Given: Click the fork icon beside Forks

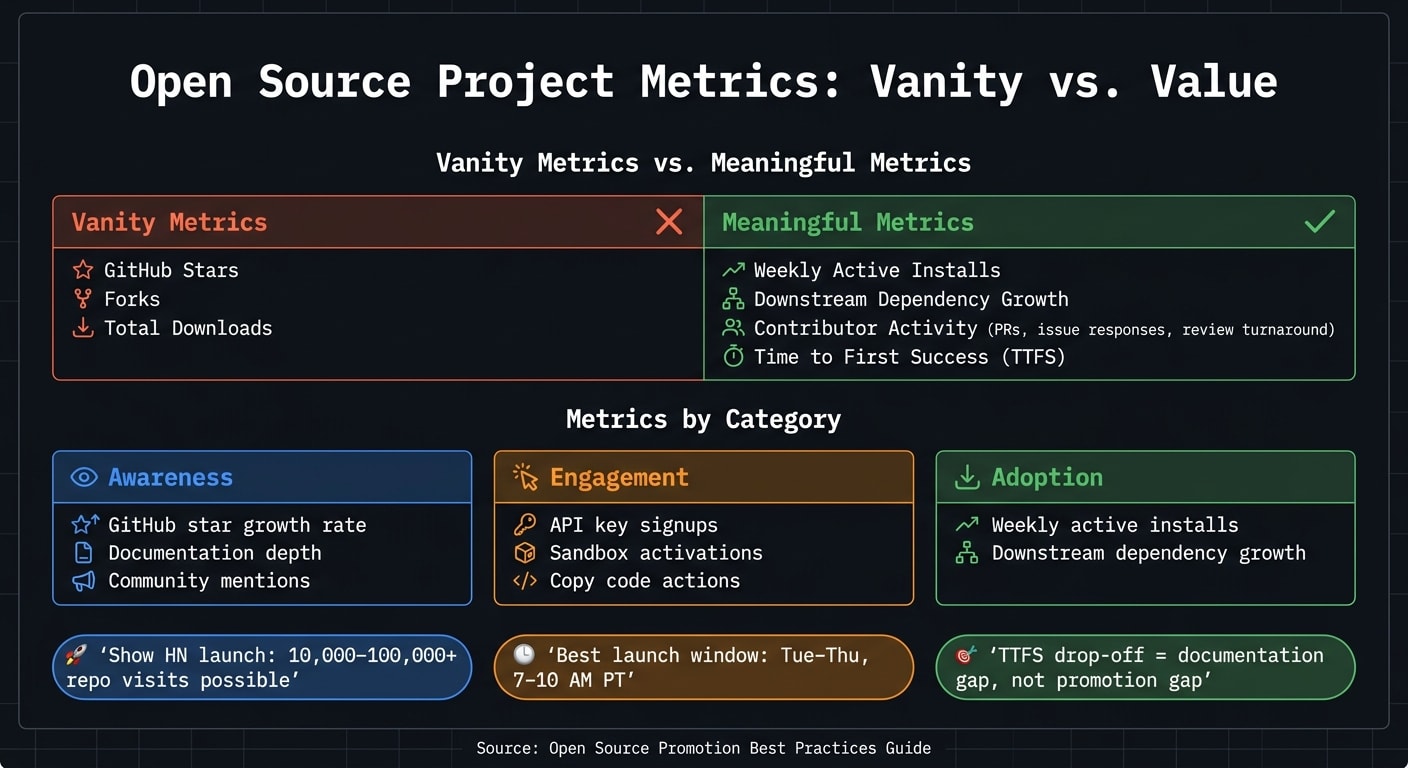Looking at the screenshot, I should tap(83, 299).
